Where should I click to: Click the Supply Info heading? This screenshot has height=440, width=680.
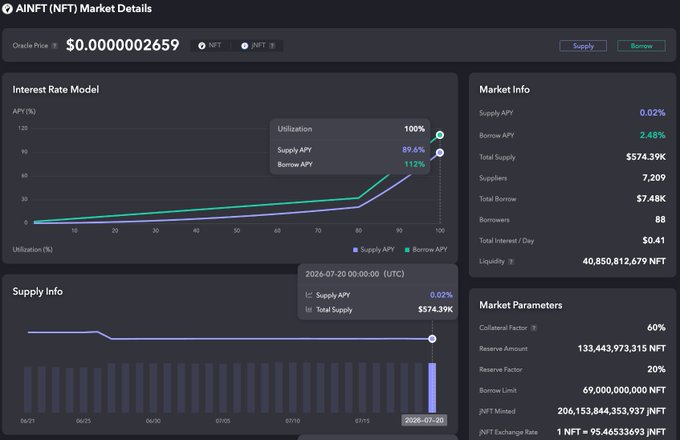point(37,291)
